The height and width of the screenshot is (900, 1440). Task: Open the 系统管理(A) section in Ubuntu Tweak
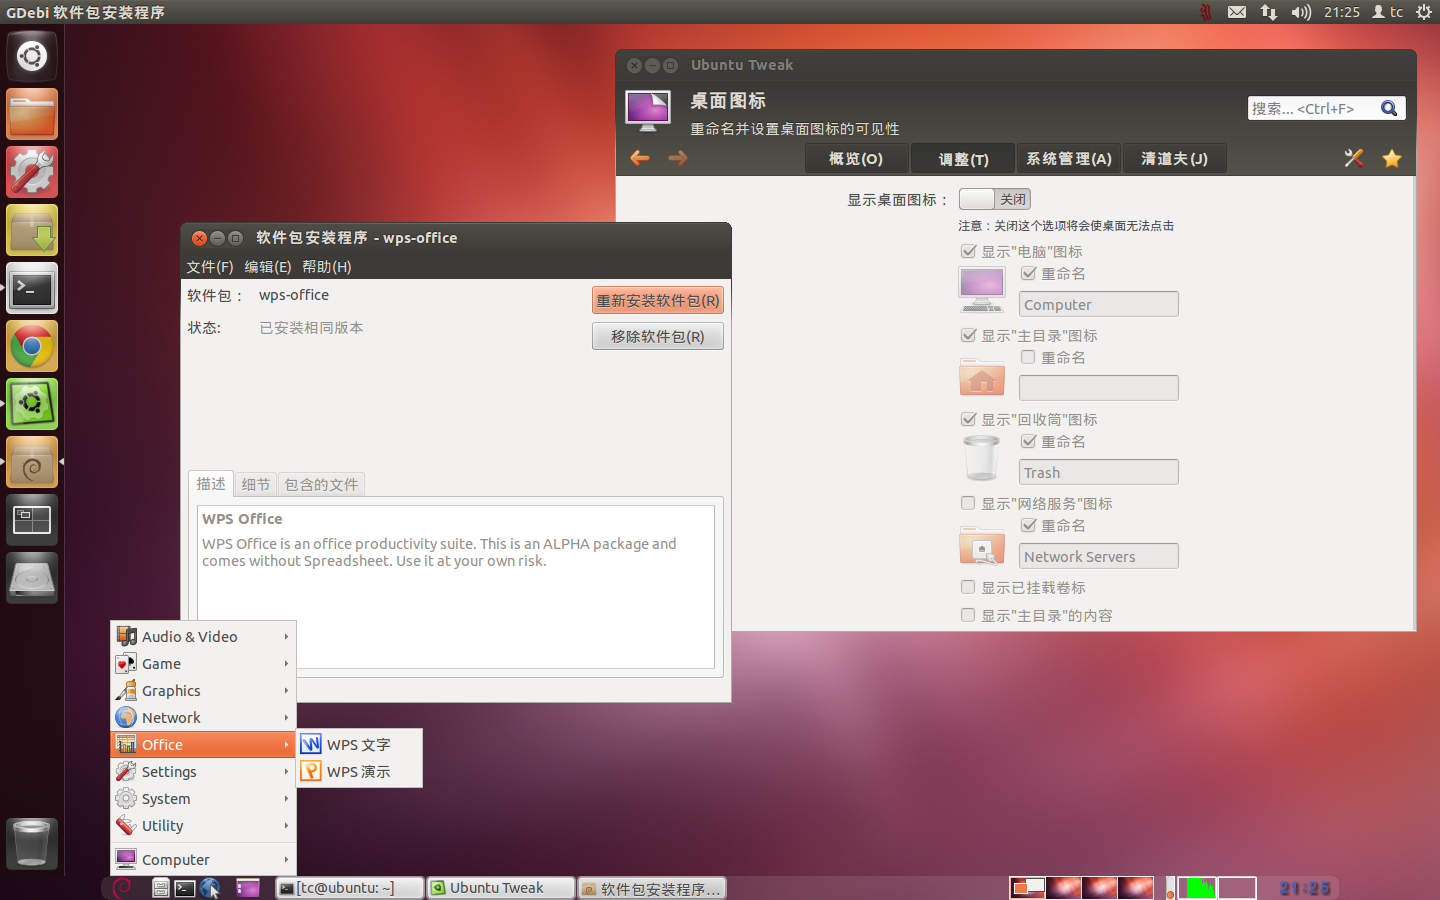1069,158
